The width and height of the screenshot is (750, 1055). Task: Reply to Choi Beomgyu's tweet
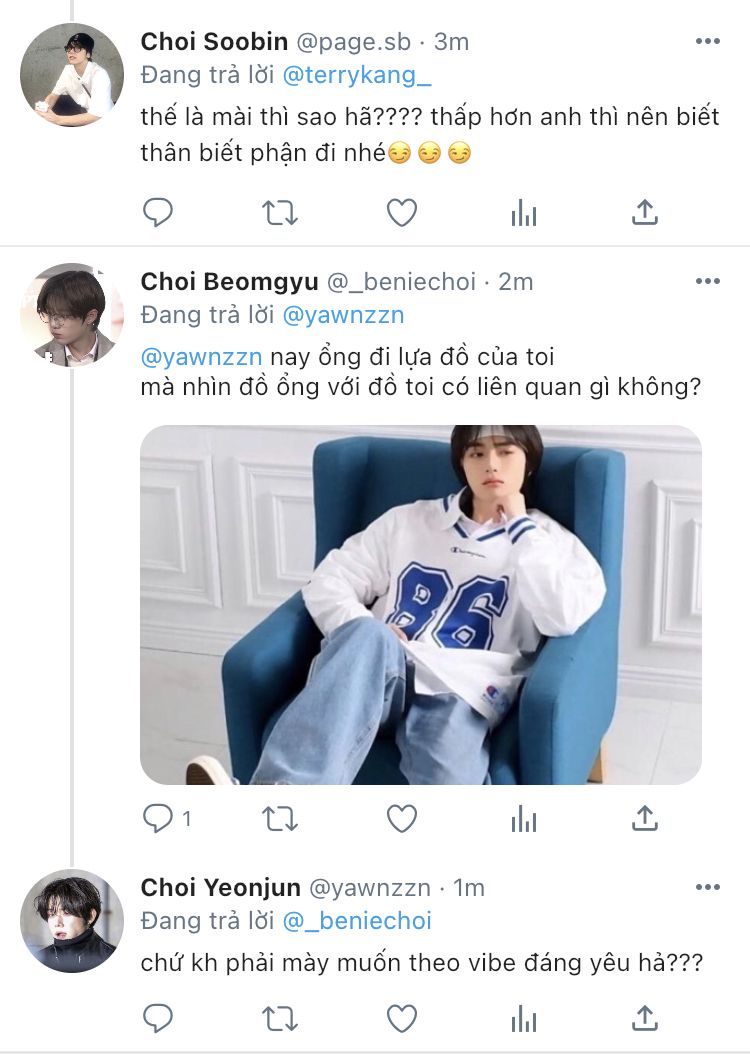coord(160,819)
